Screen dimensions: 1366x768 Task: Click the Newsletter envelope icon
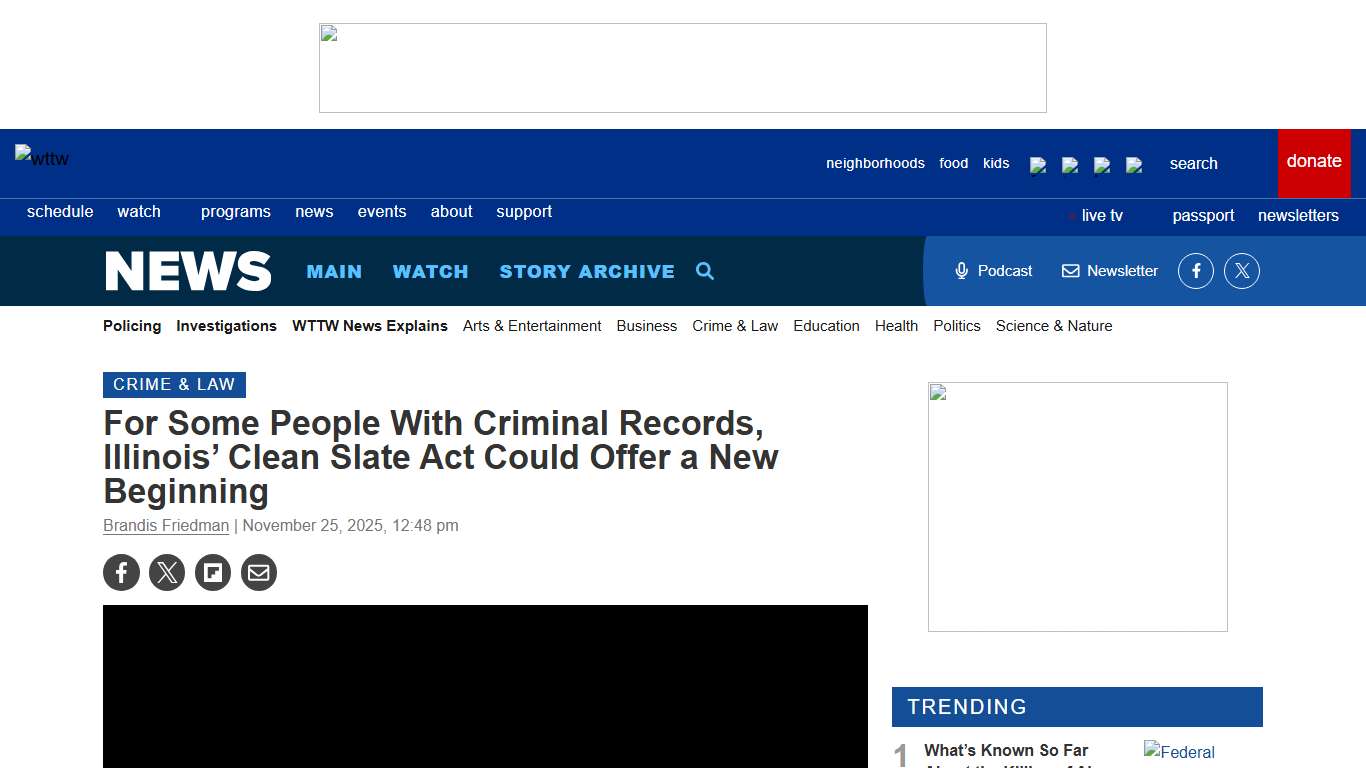(x=1070, y=270)
